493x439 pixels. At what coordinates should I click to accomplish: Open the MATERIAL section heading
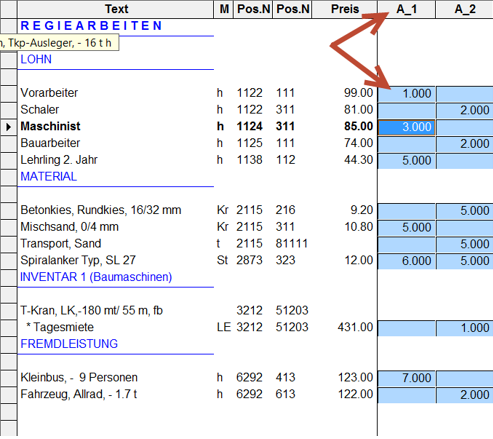click(49, 177)
